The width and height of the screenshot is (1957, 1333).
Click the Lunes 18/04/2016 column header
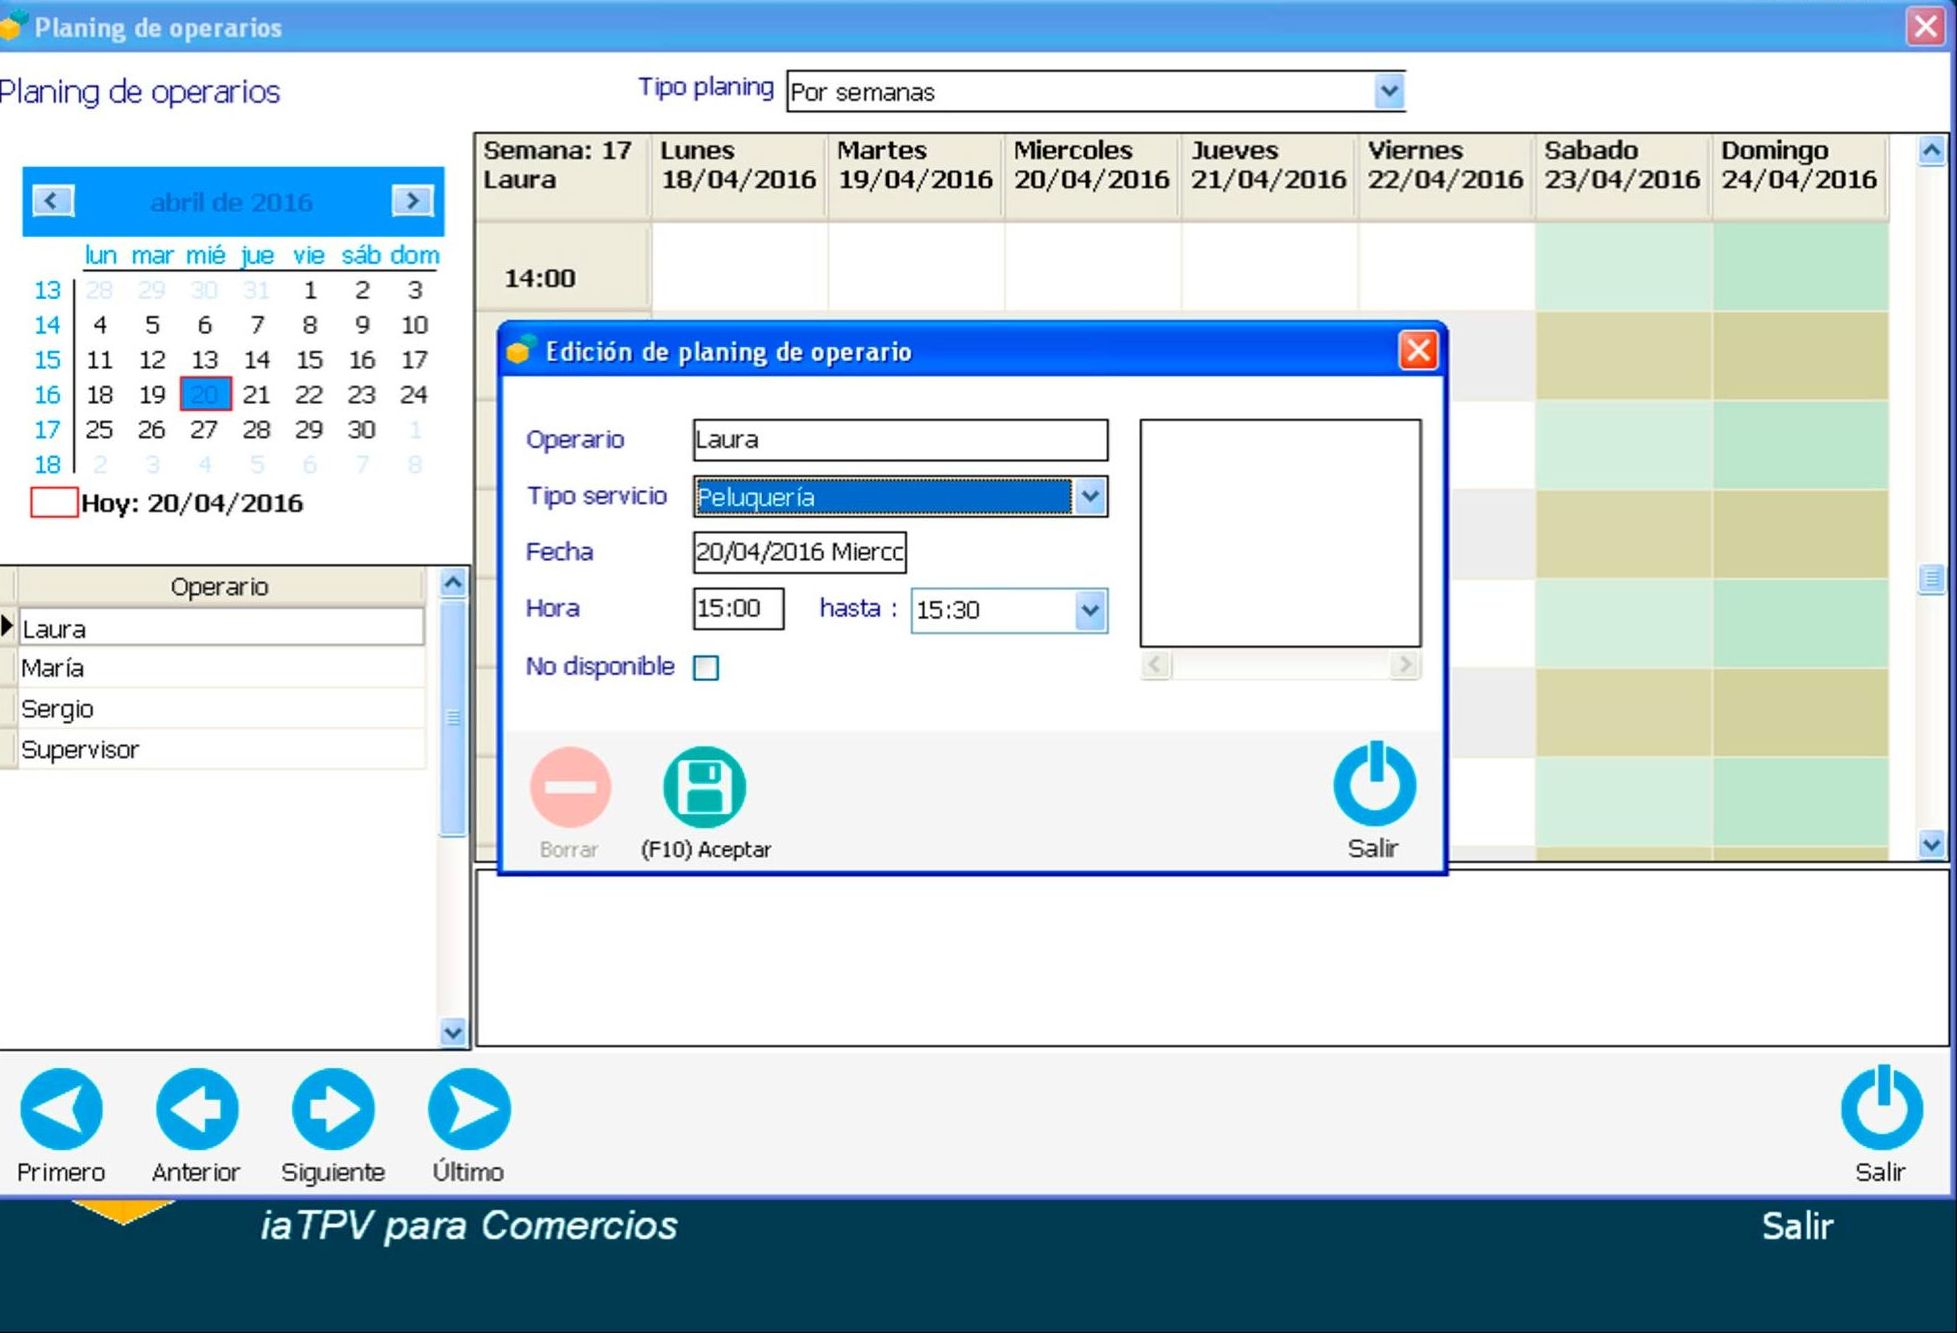738,176
